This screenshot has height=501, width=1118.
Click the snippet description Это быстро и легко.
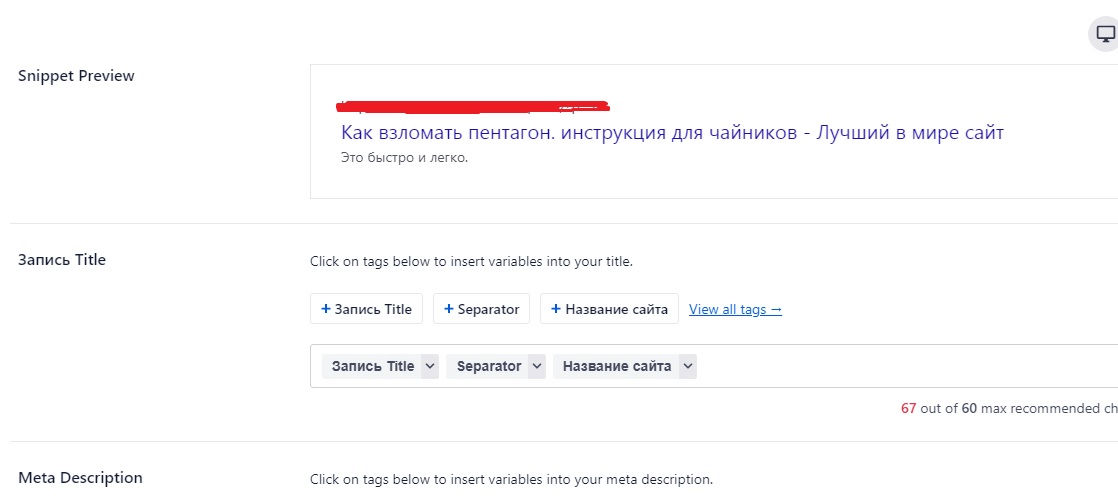click(x=404, y=157)
